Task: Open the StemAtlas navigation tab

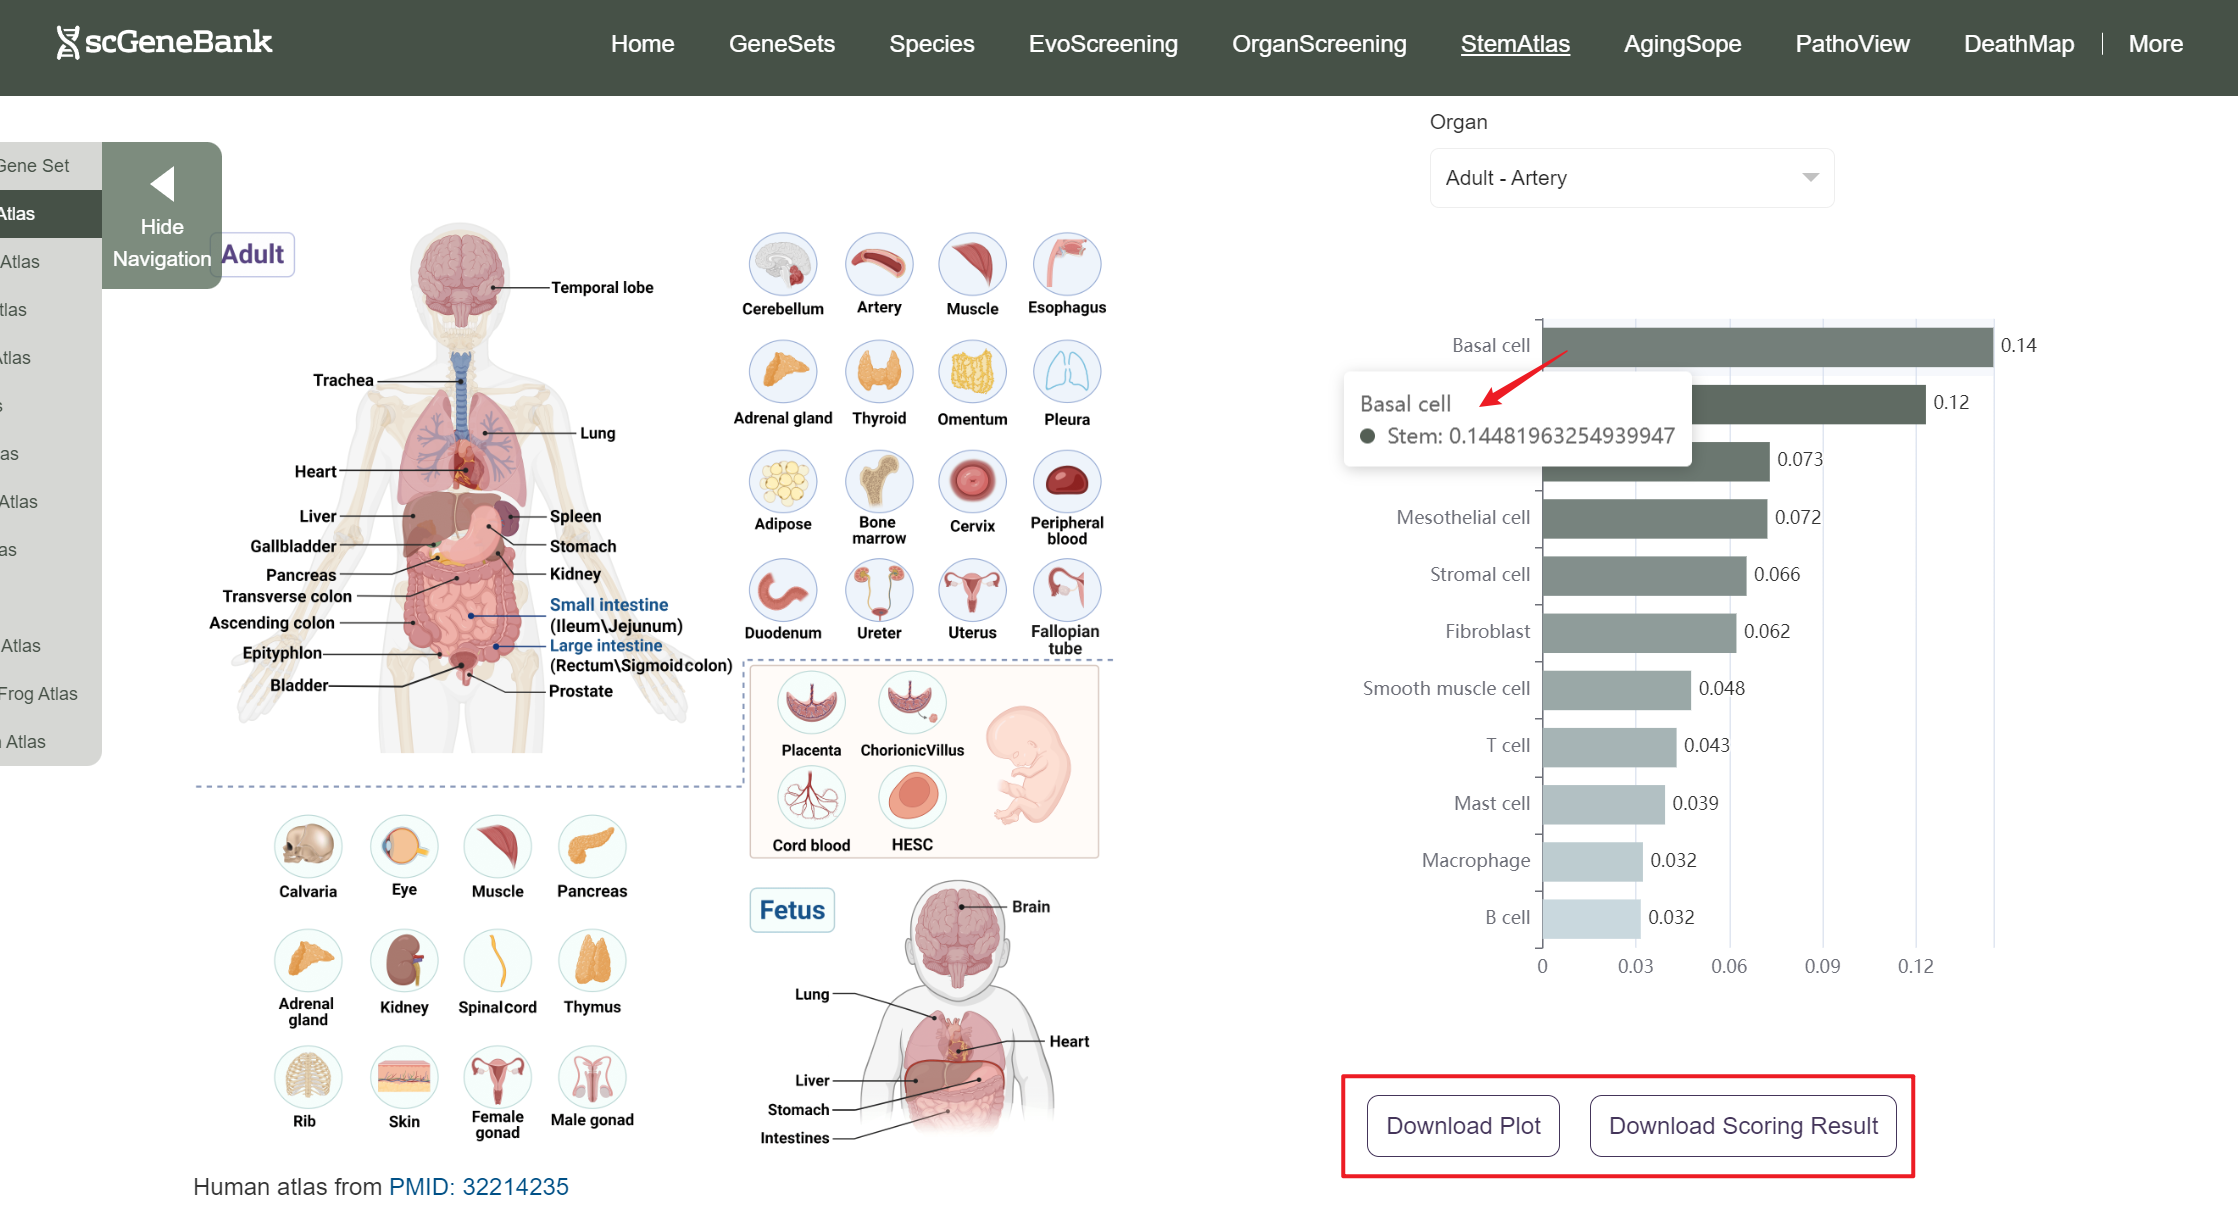Action: [1515, 44]
